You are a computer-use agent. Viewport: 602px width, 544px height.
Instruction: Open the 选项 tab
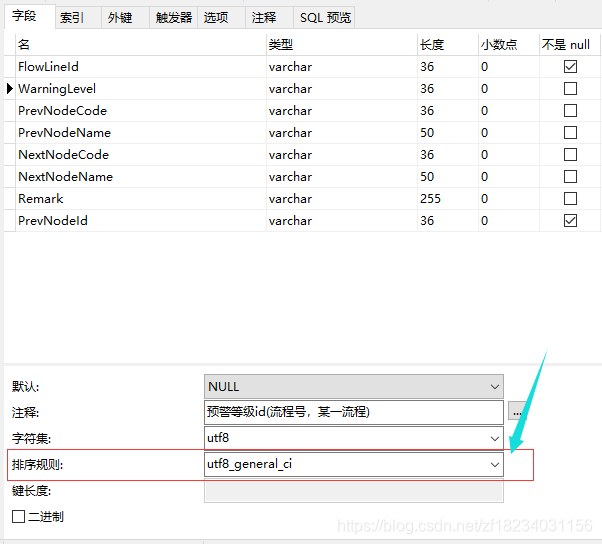tap(221, 18)
